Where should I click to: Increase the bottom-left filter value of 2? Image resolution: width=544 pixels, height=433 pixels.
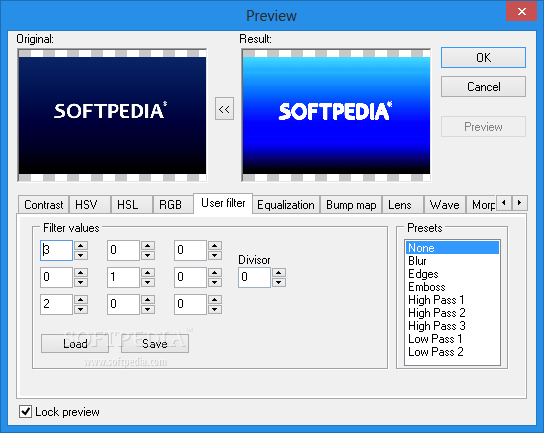click(x=80, y=300)
